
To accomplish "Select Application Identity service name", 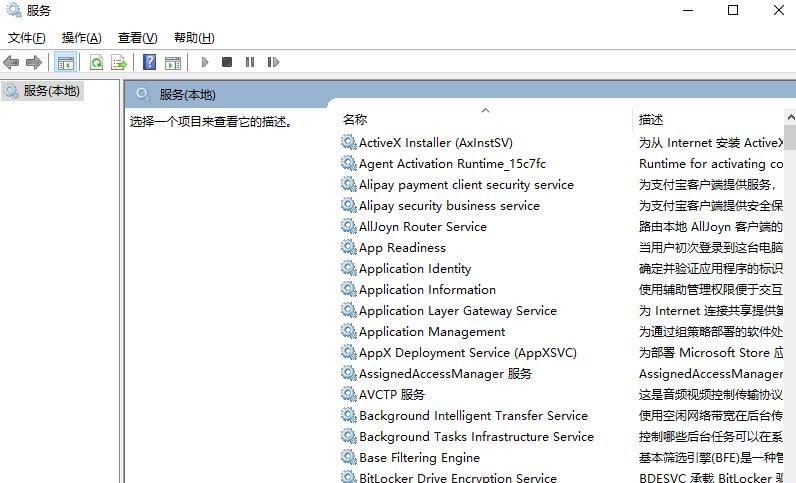I will pyautogui.click(x=415, y=269).
